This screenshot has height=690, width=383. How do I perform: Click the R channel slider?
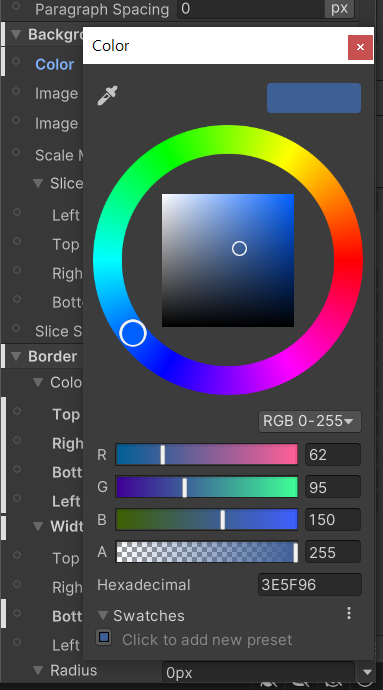click(206, 455)
